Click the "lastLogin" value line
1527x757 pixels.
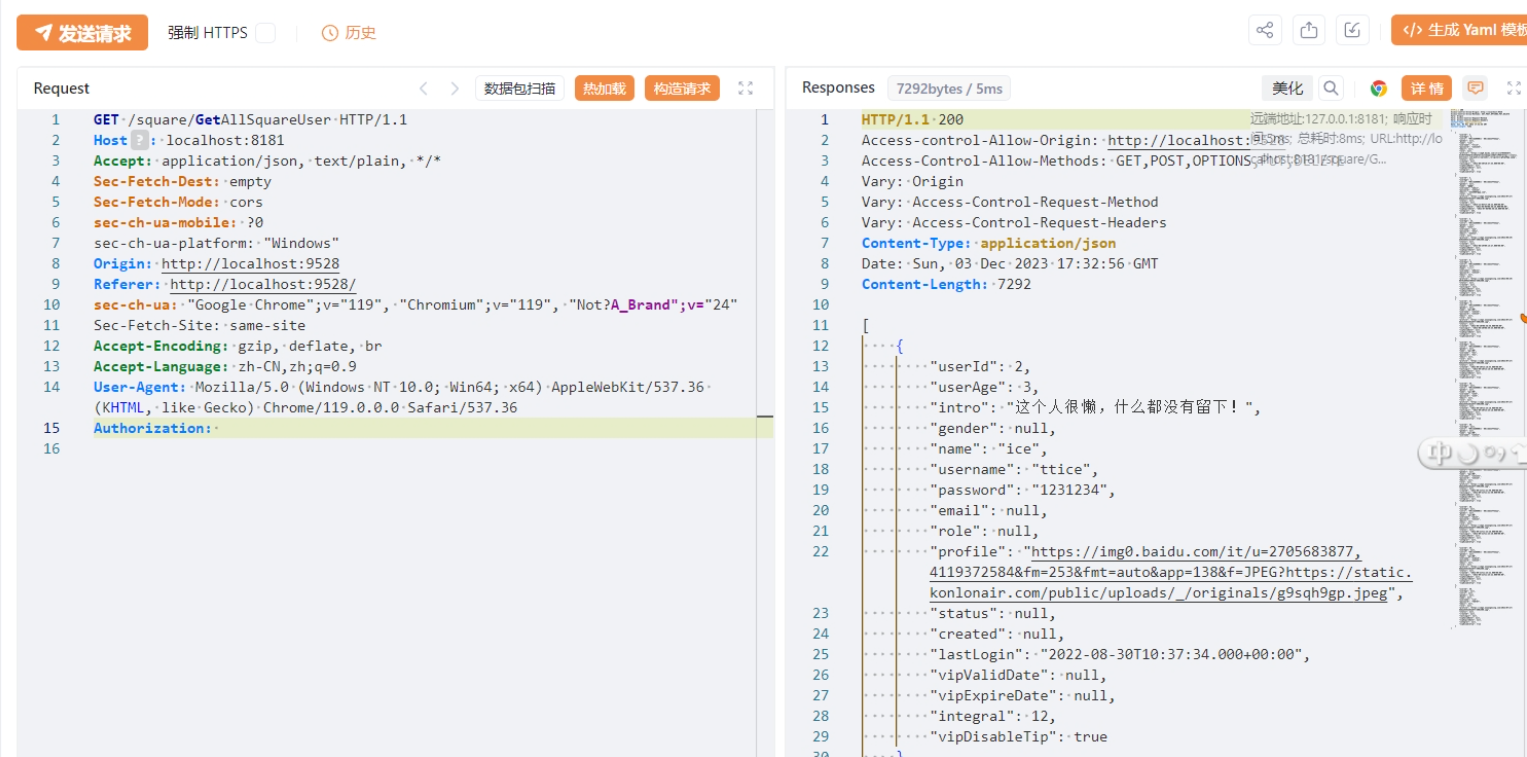pos(1119,654)
